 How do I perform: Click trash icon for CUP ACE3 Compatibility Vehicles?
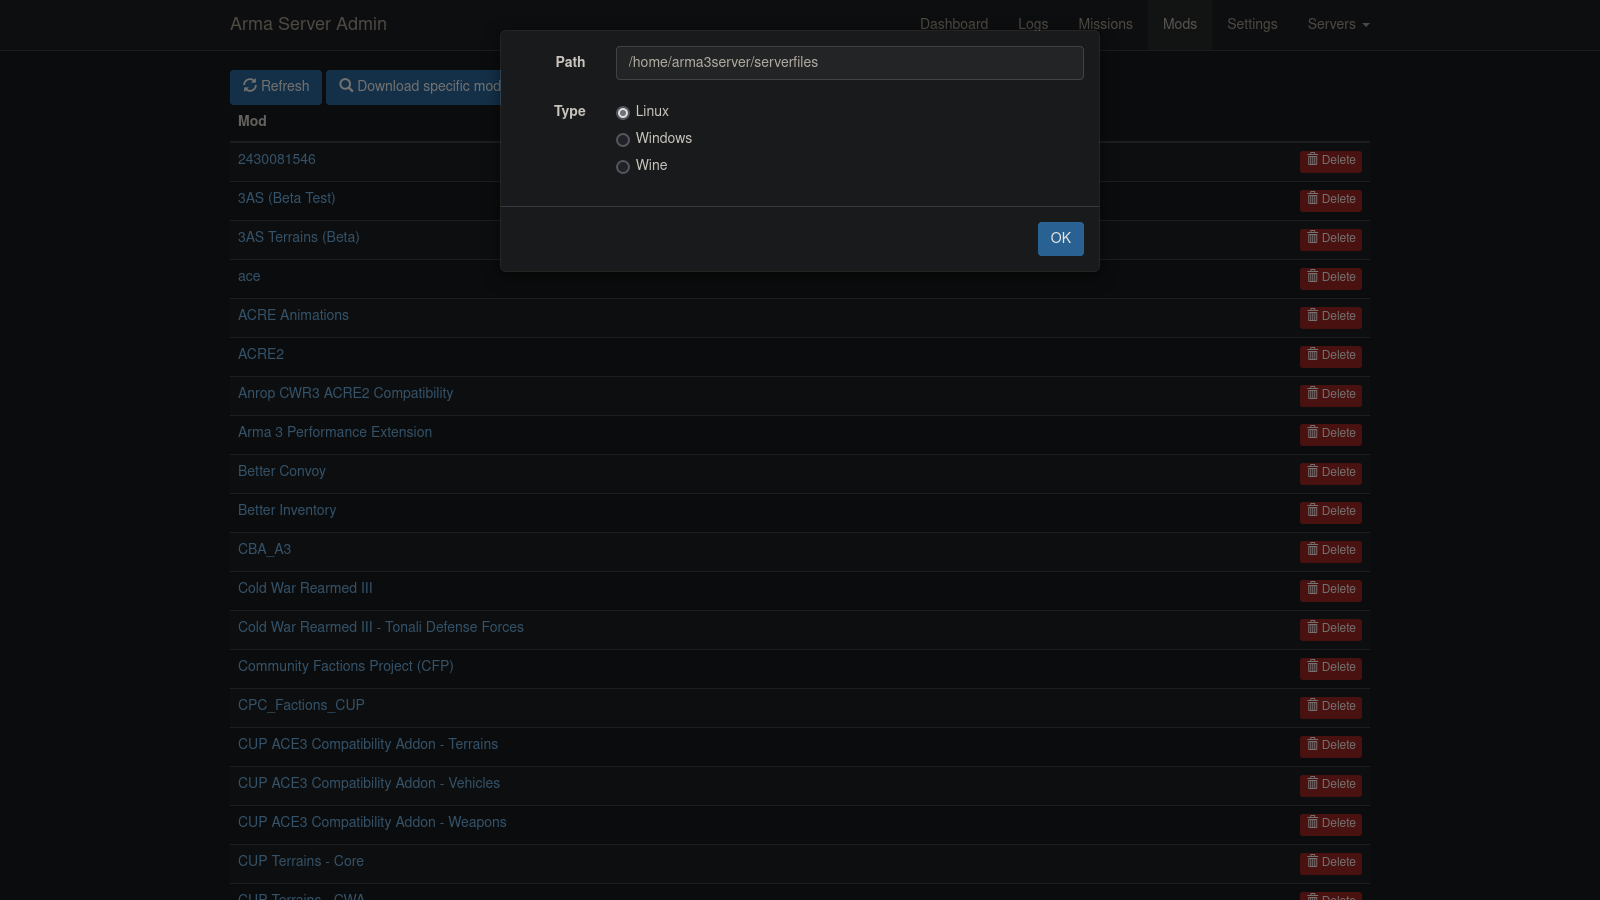tap(1312, 784)
